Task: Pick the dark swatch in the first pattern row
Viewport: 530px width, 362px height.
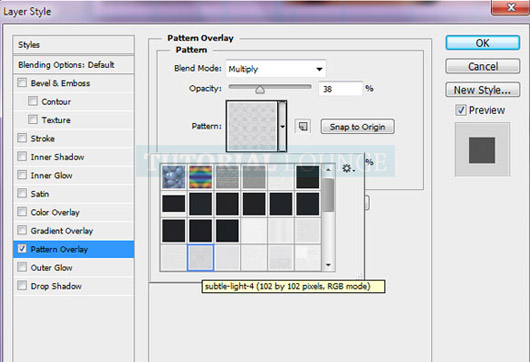Action: [308, 177]
